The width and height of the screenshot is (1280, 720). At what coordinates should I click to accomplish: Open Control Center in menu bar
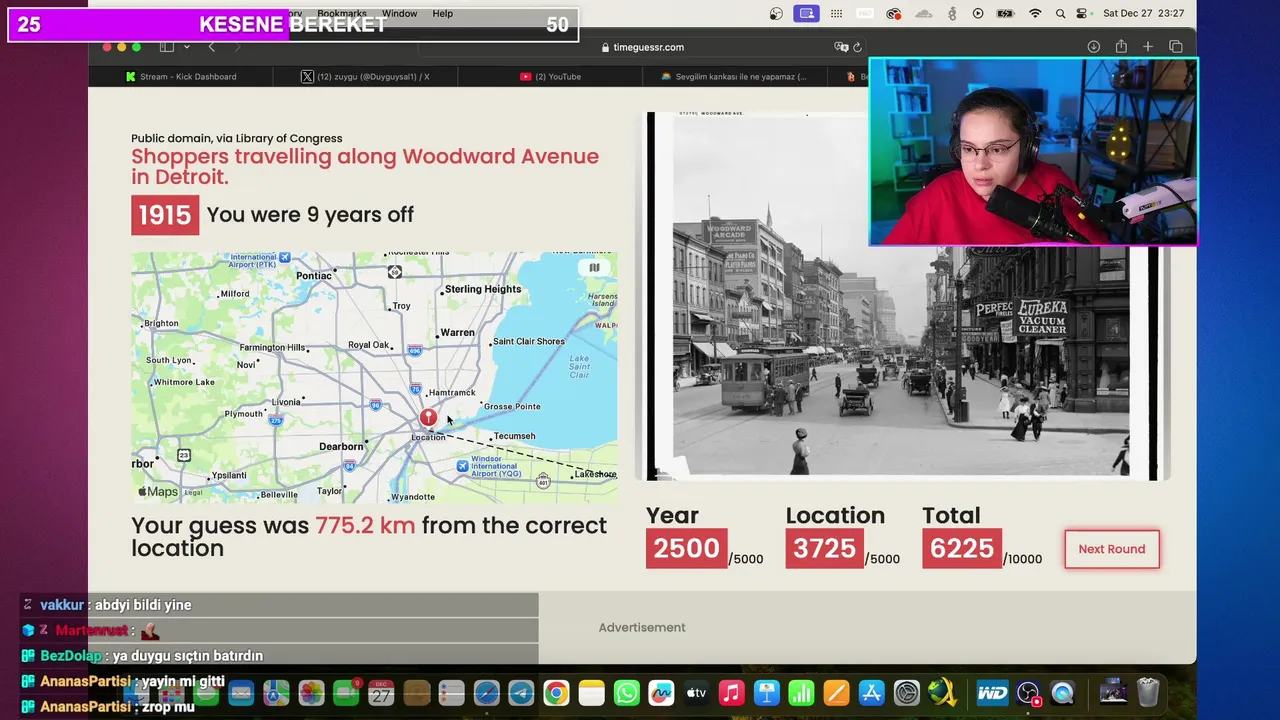click(x=1083, y=14)
